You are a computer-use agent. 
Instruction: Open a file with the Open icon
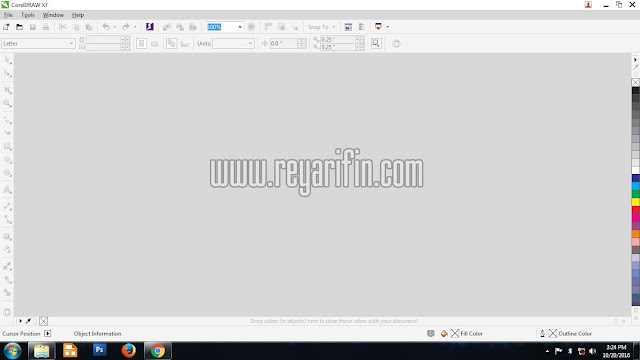pos(19,27)
